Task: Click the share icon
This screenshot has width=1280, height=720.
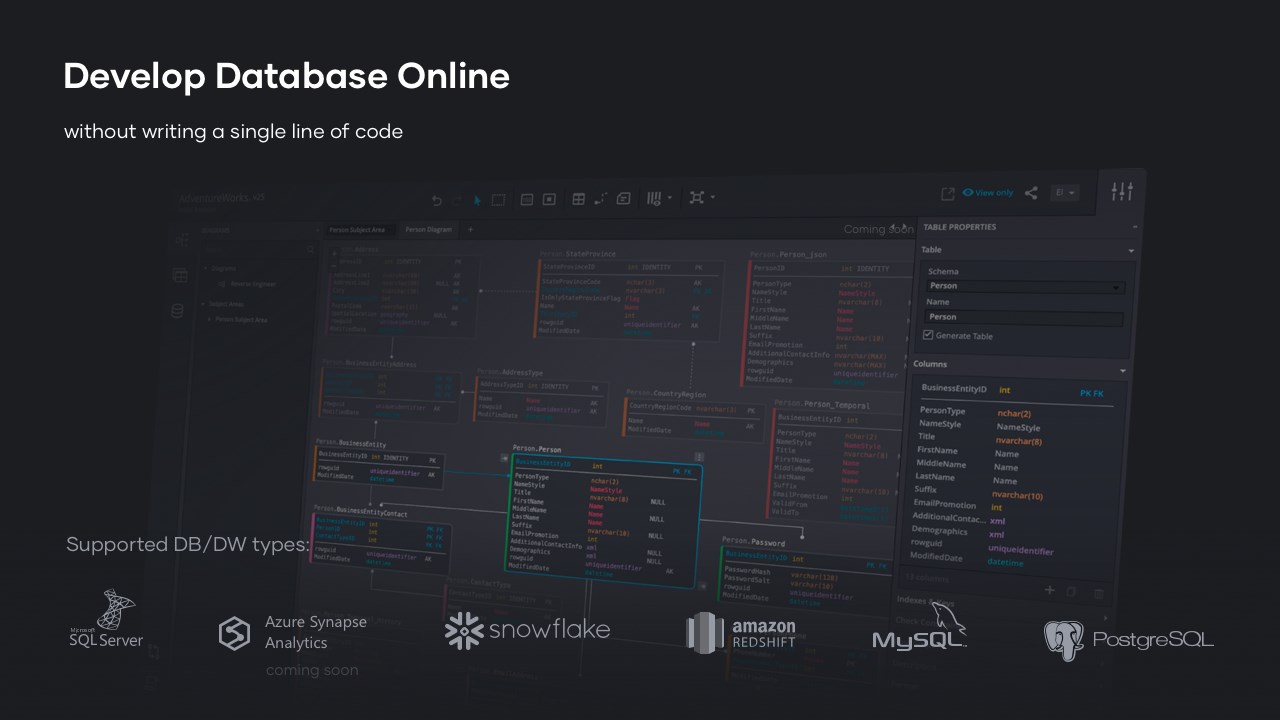Action: tap(1031, 193)
